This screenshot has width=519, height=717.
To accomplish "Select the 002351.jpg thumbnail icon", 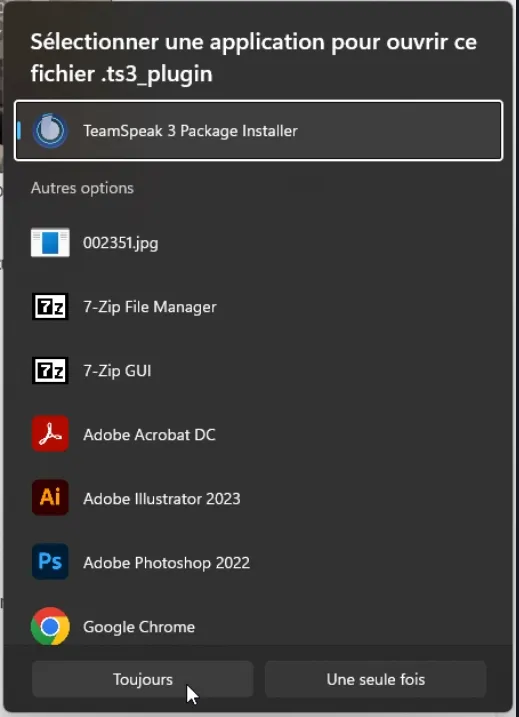I will pos(50,243).
